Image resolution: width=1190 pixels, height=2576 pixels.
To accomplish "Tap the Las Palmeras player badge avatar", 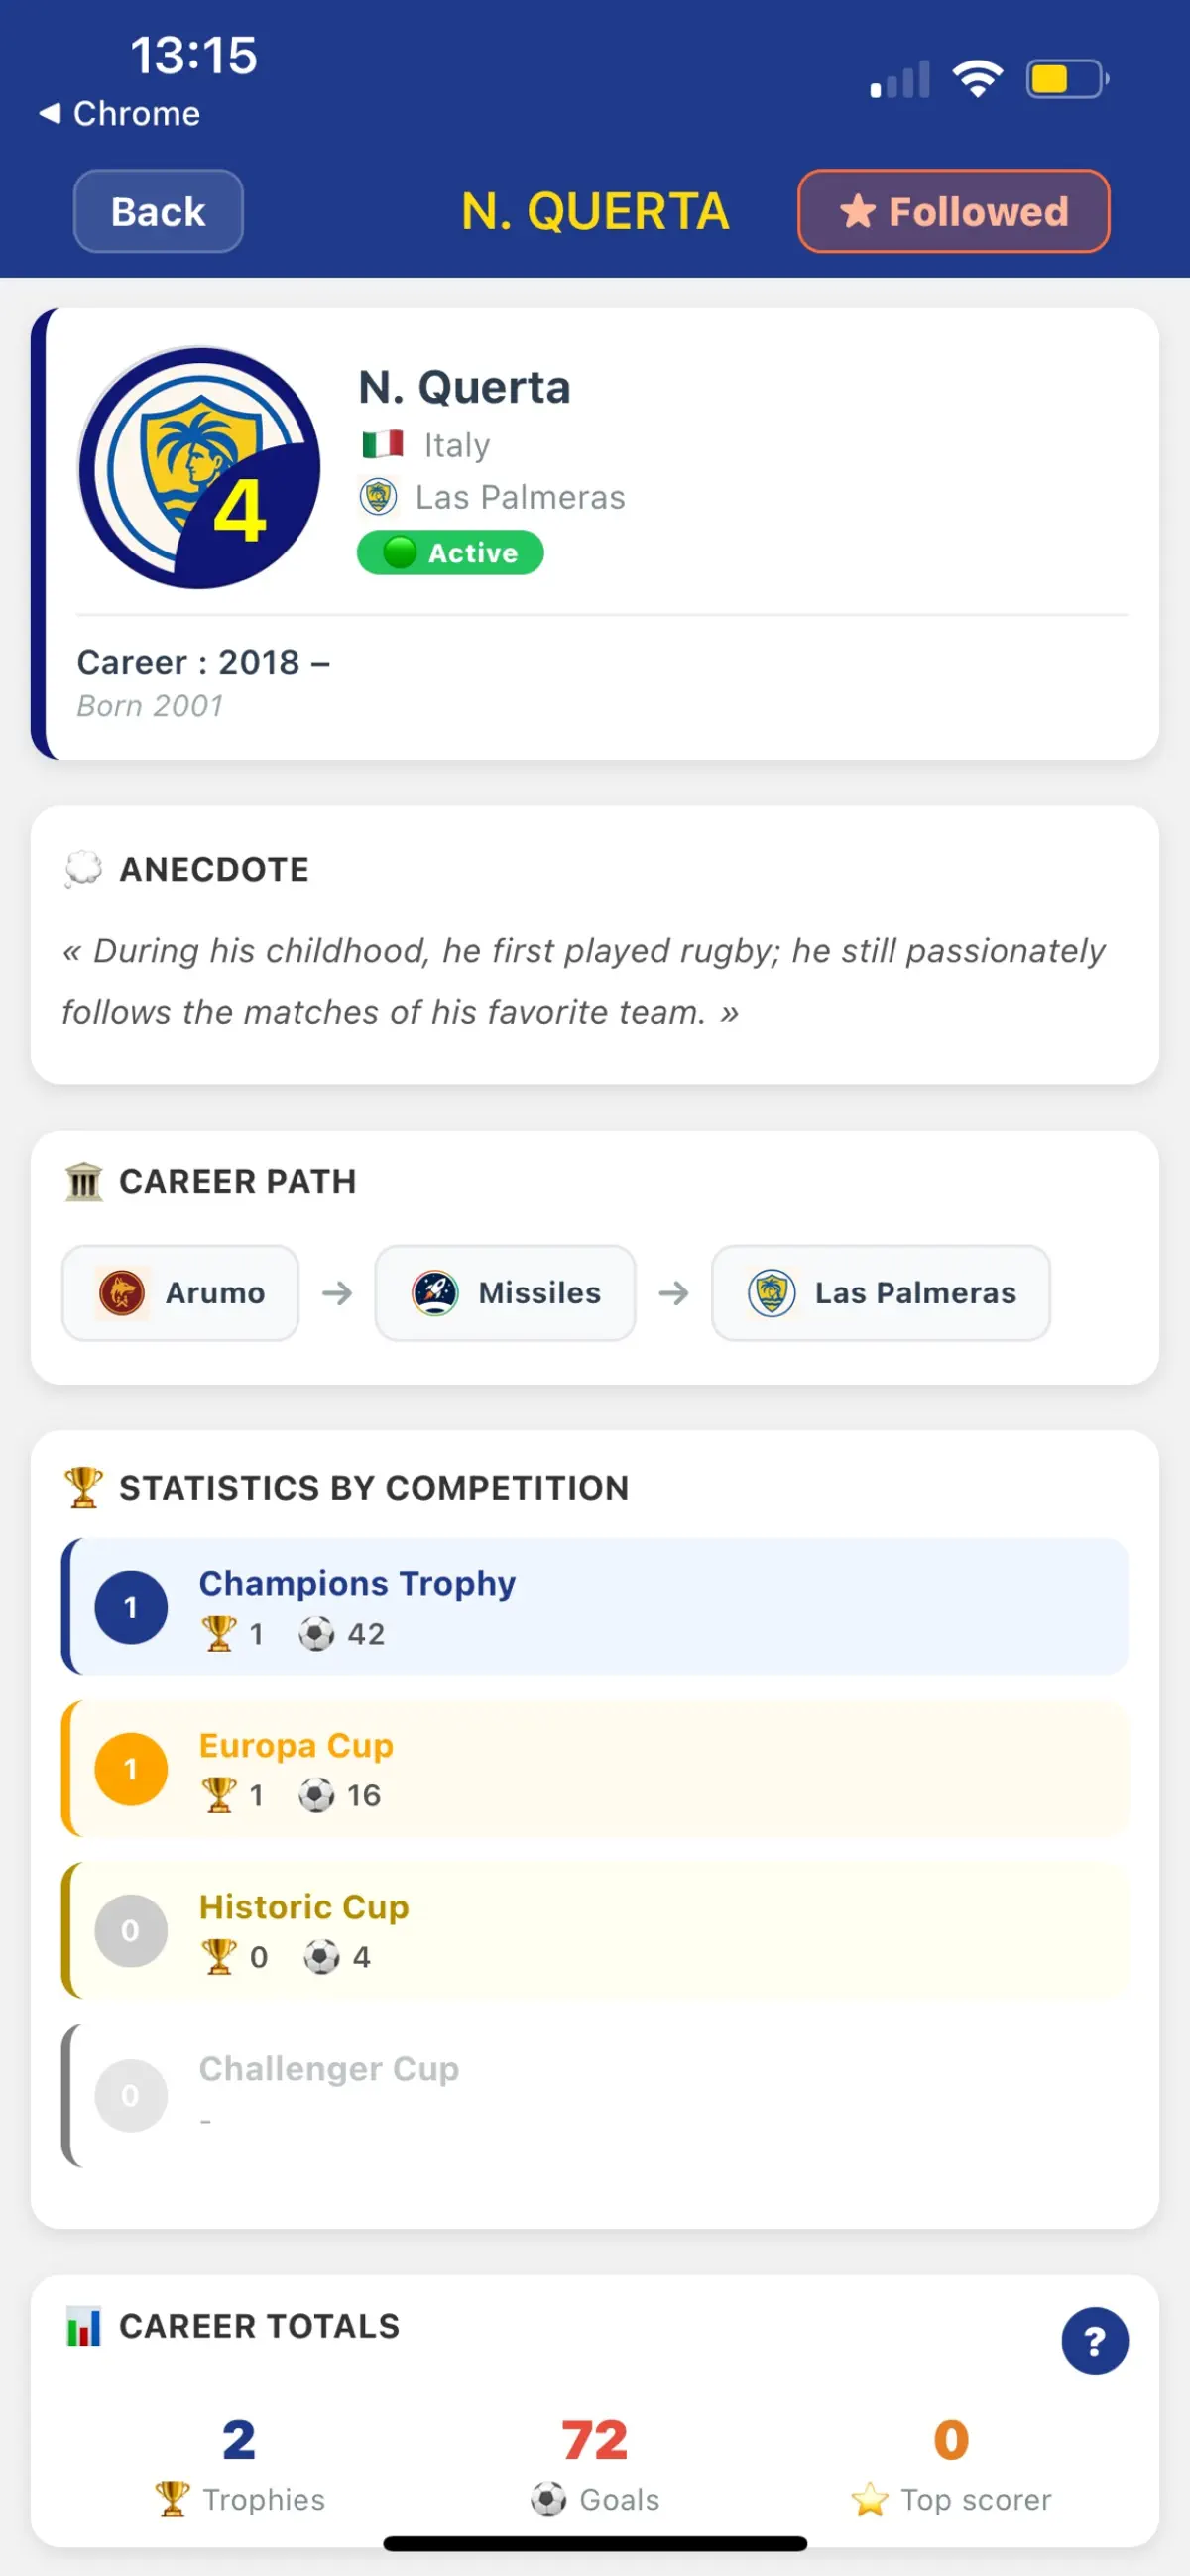I will coord(199,468).
